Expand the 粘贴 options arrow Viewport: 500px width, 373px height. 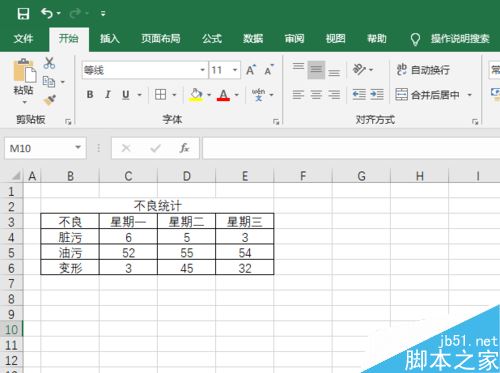pyautogui.click(x=24, y=102)
